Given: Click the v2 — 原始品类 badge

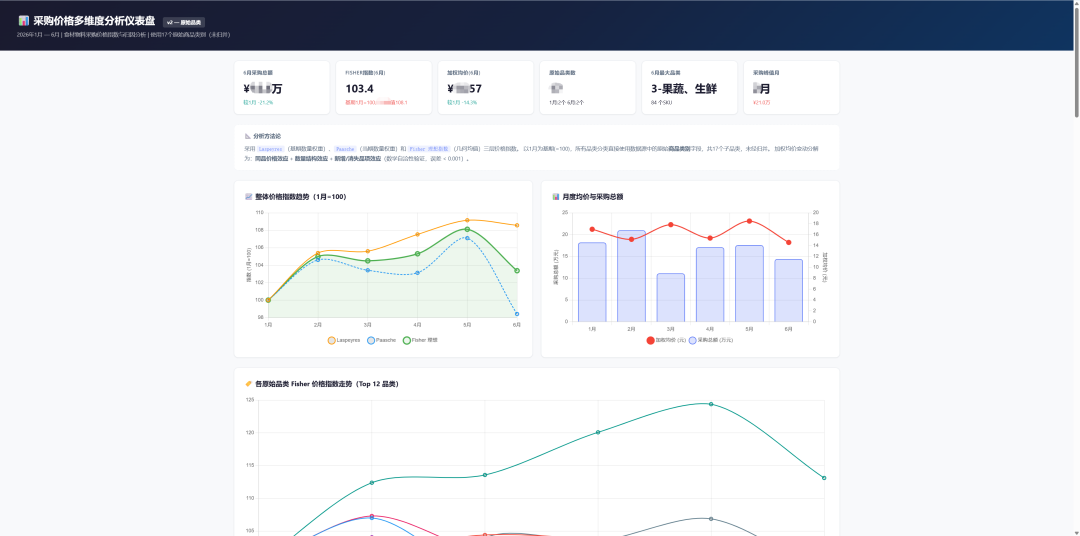Looking at the screenshot, I should [x=184, y=23].
